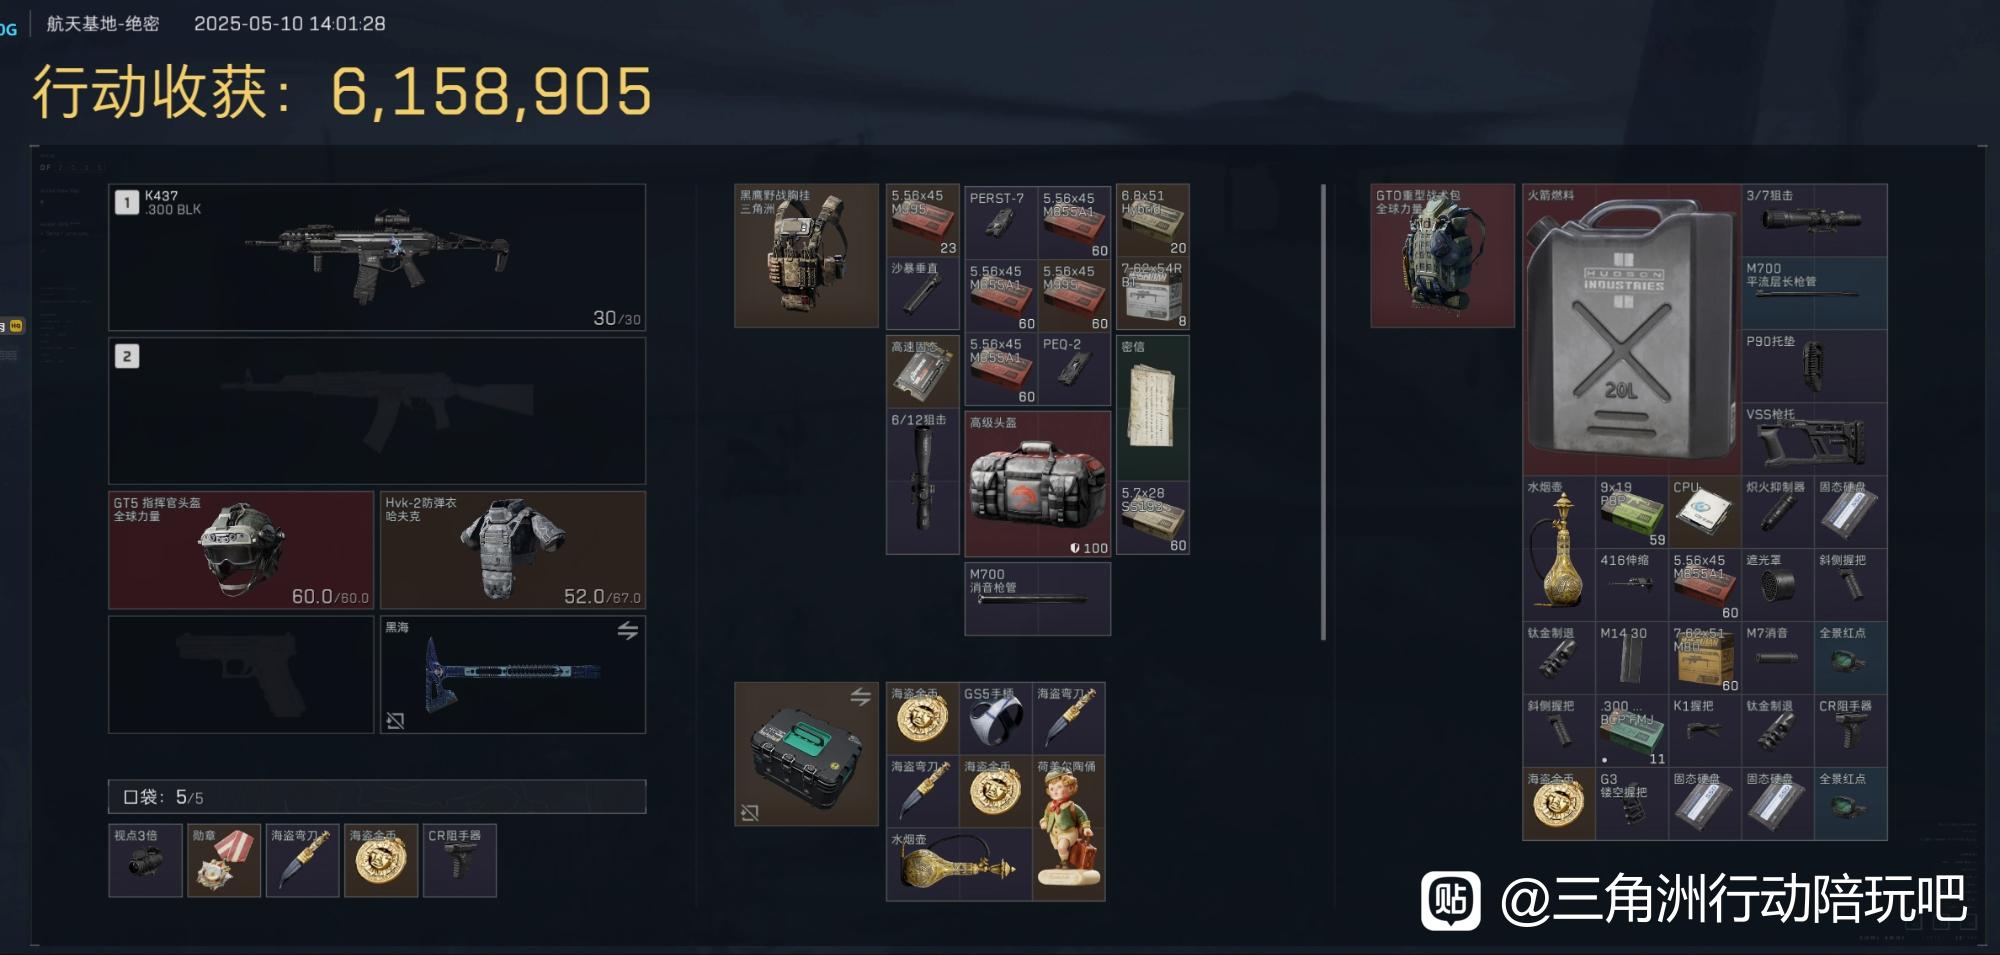Viewport: 2000px width, 955px height.
Task: Click the 行动收获 6,158,905 total value
Action: [x=342, y=92]
